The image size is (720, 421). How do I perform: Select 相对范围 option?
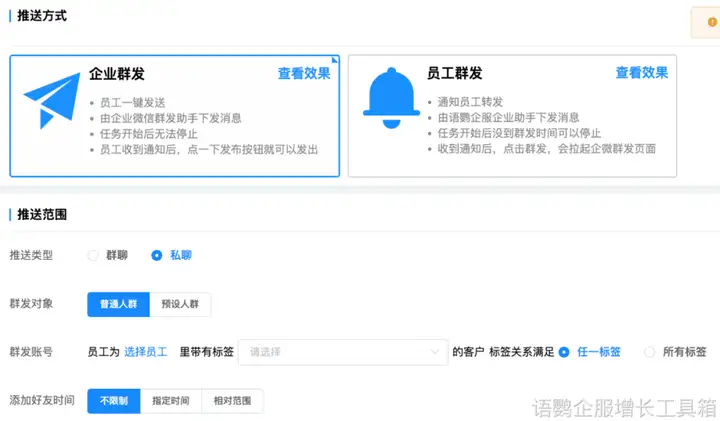[x=232, y=401]
